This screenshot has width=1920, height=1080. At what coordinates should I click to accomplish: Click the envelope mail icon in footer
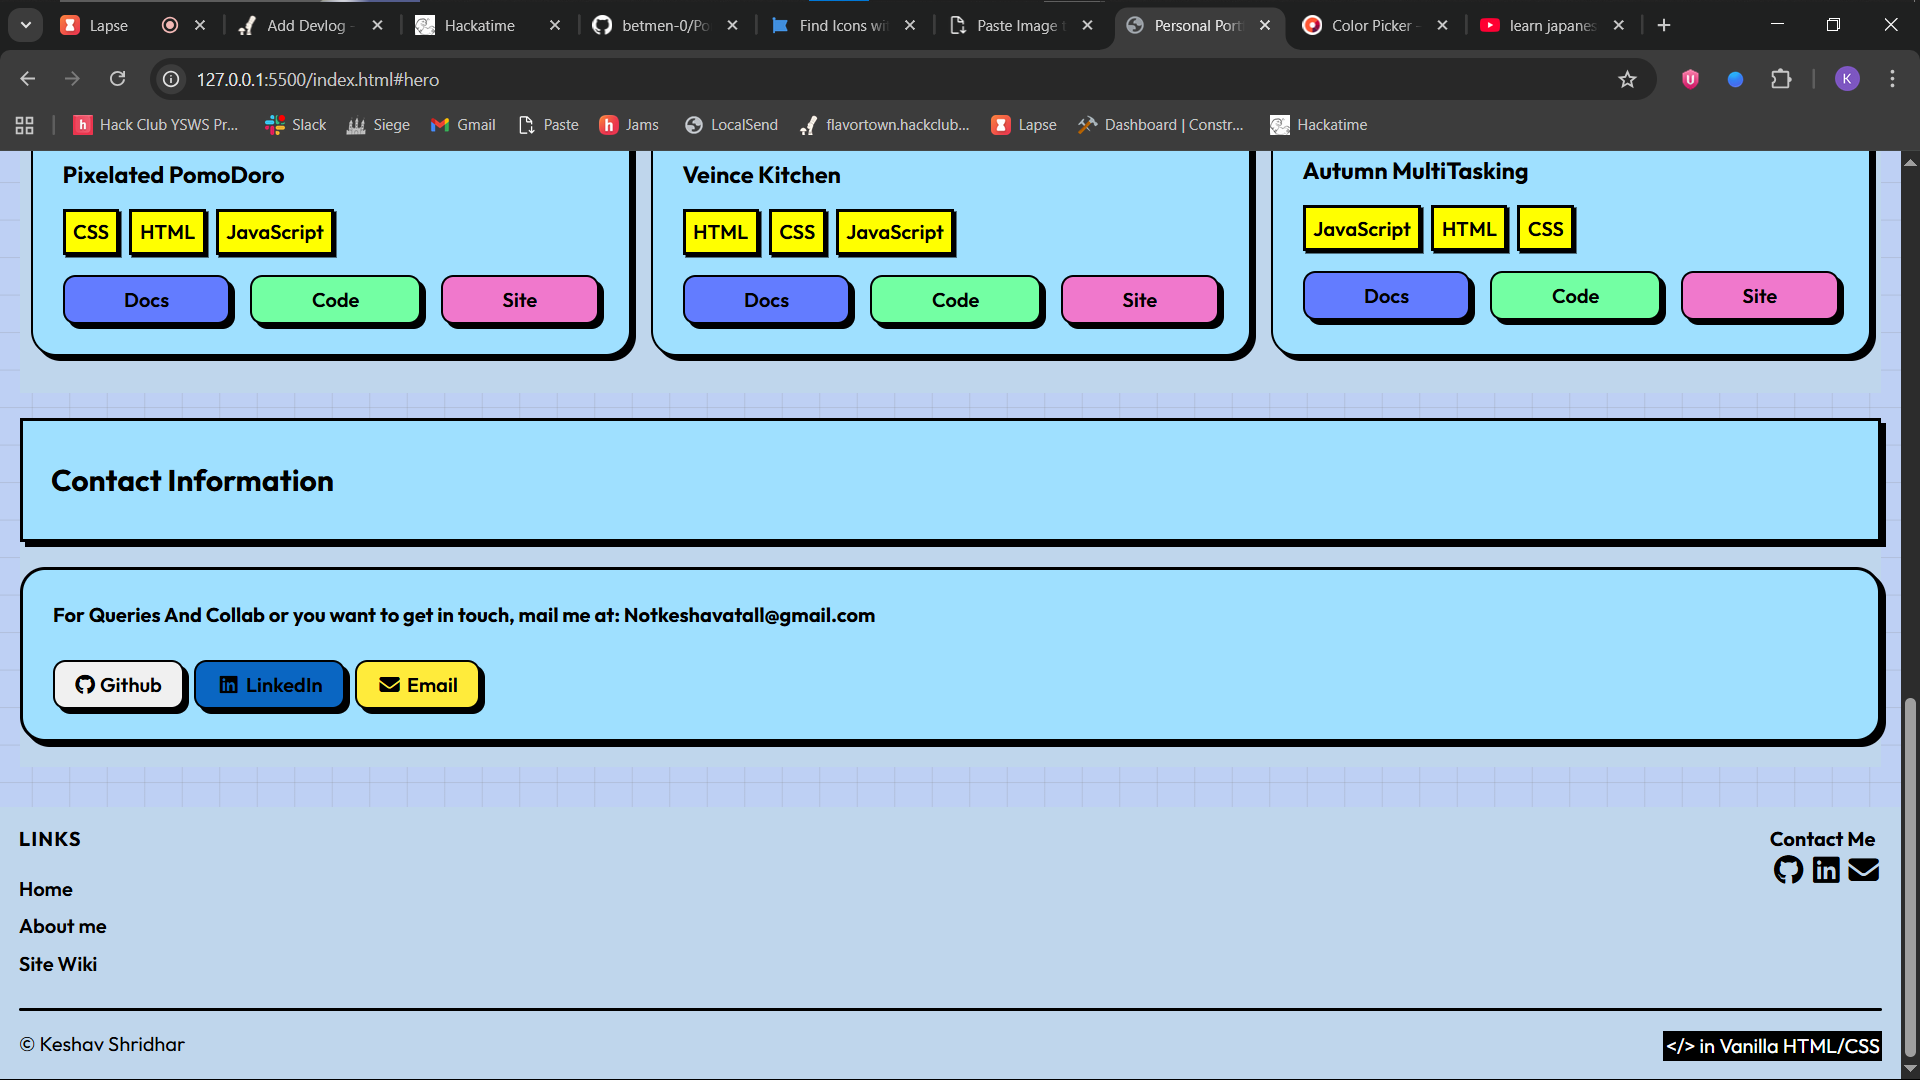click(x=1863, y=870)
